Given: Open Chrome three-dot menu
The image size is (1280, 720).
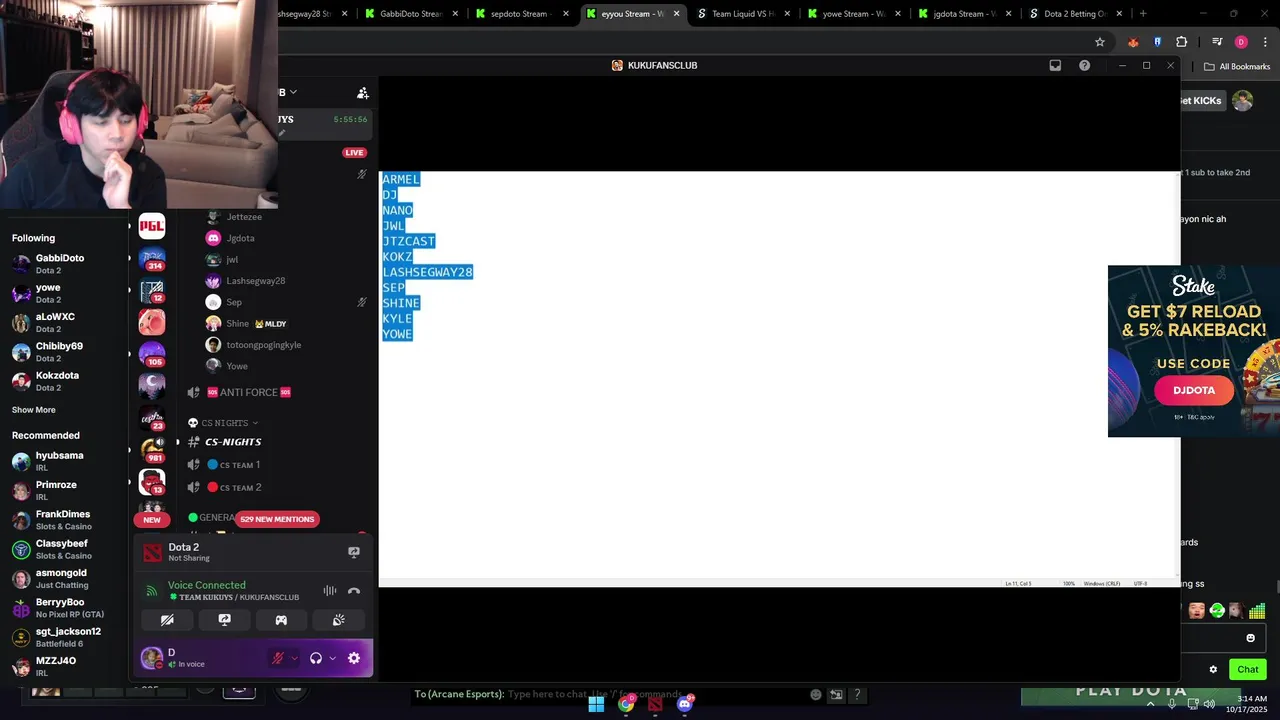Looking at the screenshot, I should pos(1265,42).
